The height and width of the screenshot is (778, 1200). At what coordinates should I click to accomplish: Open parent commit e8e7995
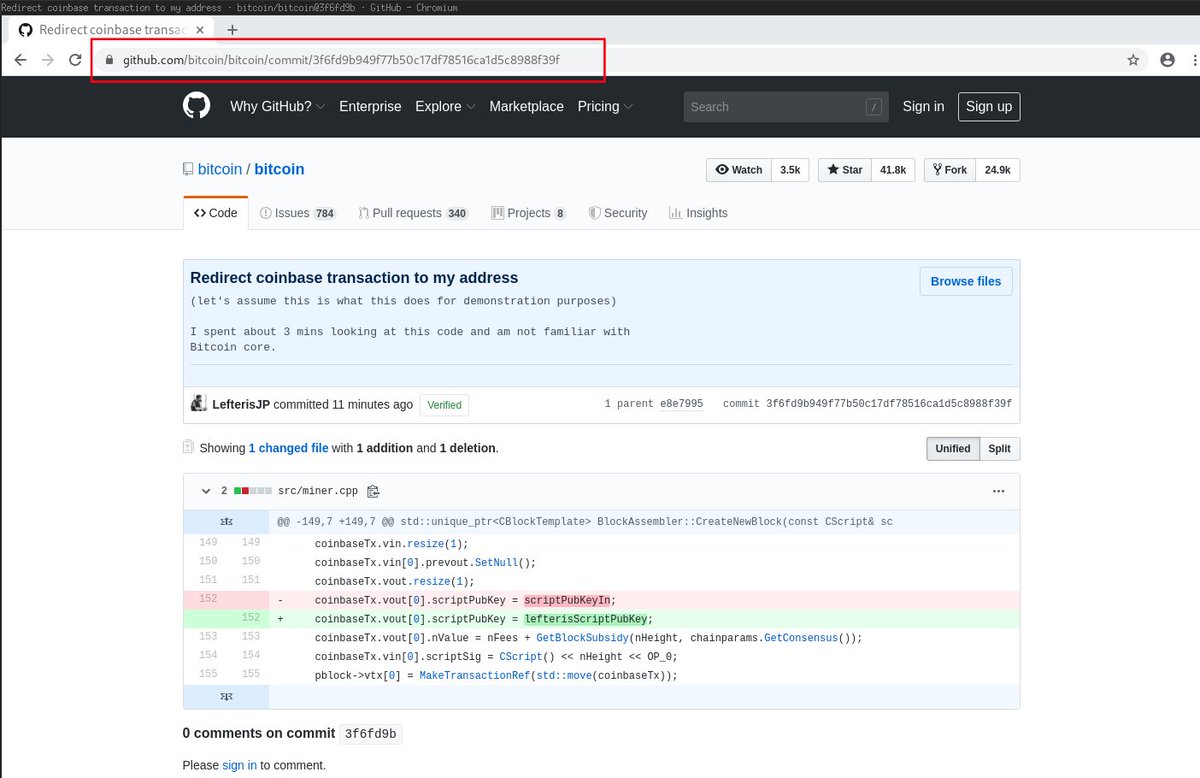681,404
